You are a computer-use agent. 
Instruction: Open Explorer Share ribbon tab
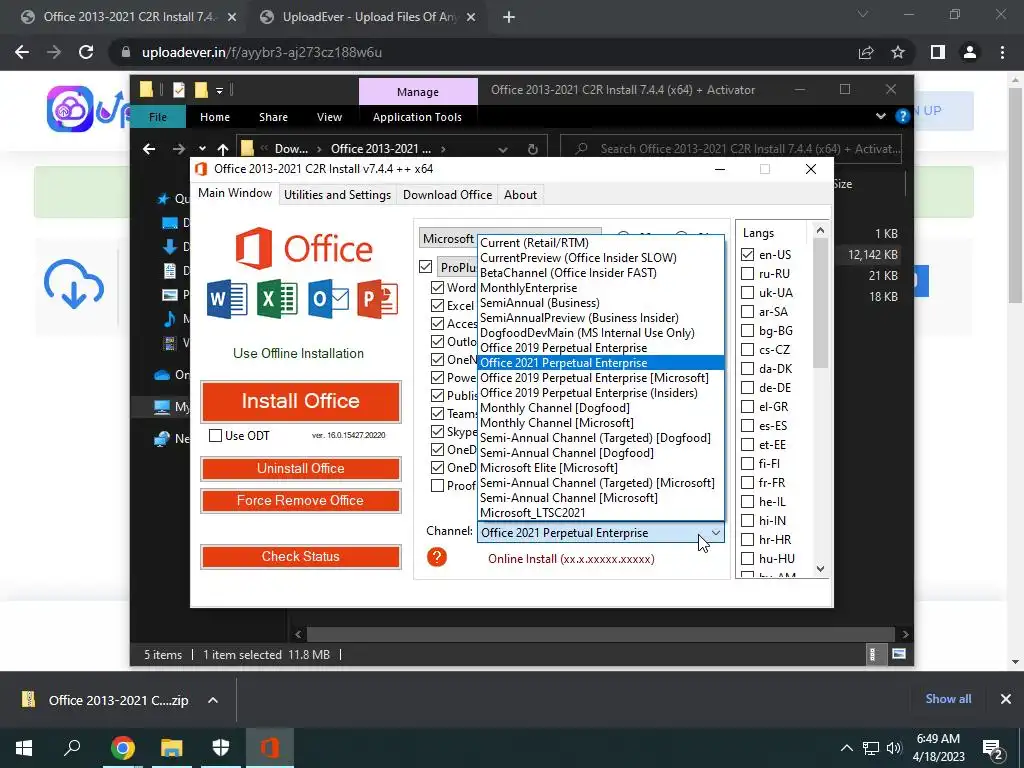[x=273, y=117]
